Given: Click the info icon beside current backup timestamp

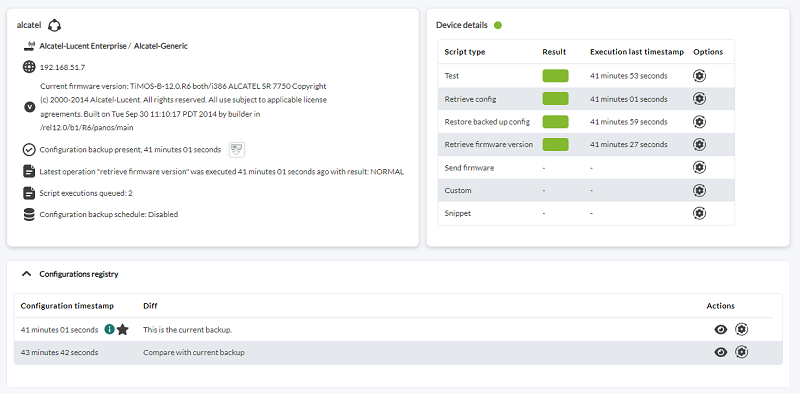Looking at the screenshot, I should [x=109, y=330].
